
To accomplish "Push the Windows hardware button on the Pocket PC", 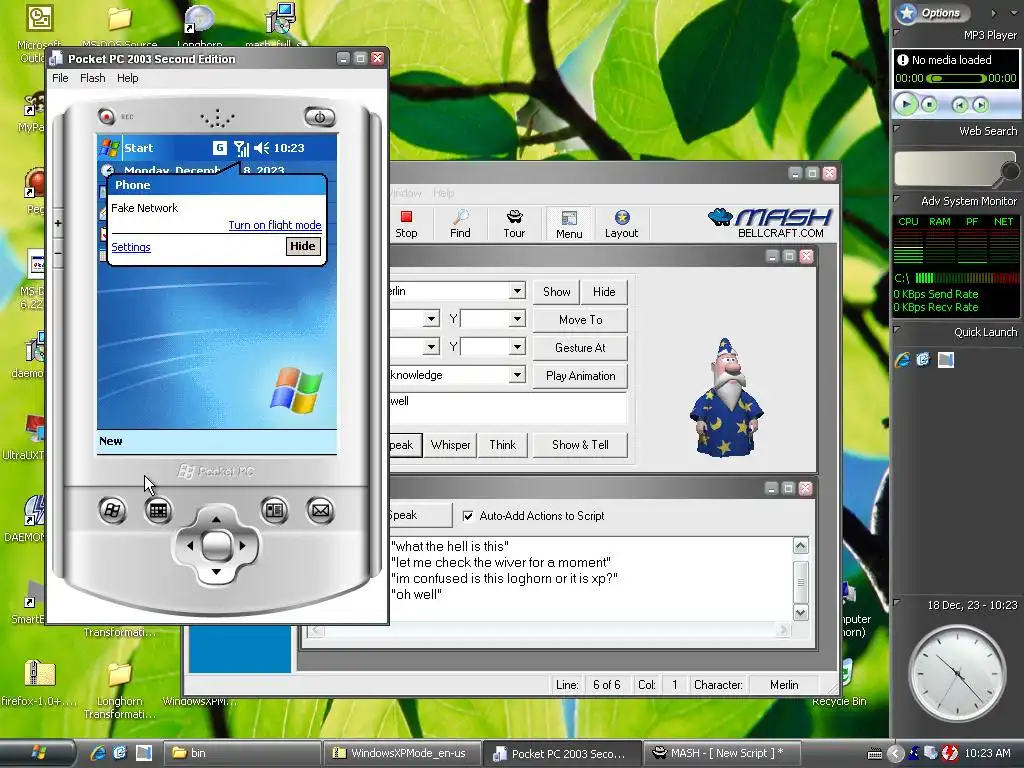I will (112, 510).
